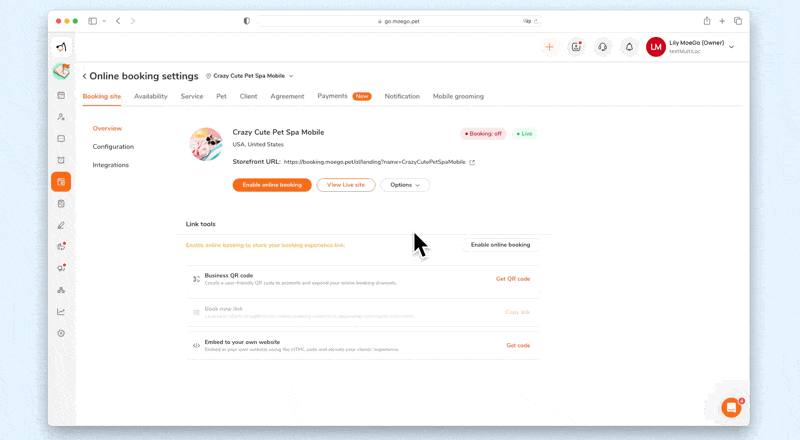Switch to the Booking site tab
Screen dimensions: 800x440
coord(102,96)
